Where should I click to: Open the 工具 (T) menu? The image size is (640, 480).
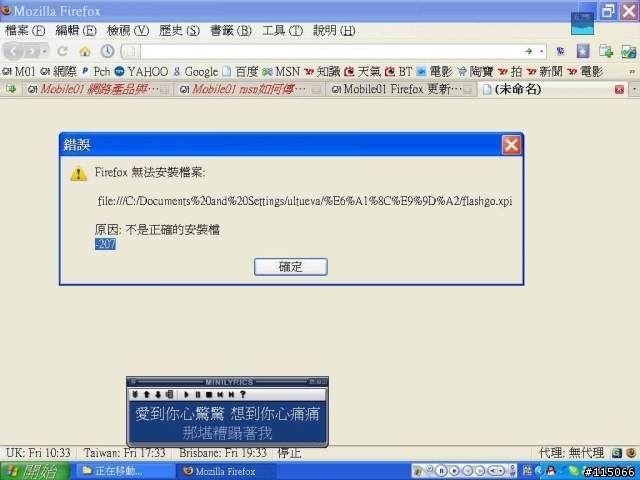click(282, 31)
